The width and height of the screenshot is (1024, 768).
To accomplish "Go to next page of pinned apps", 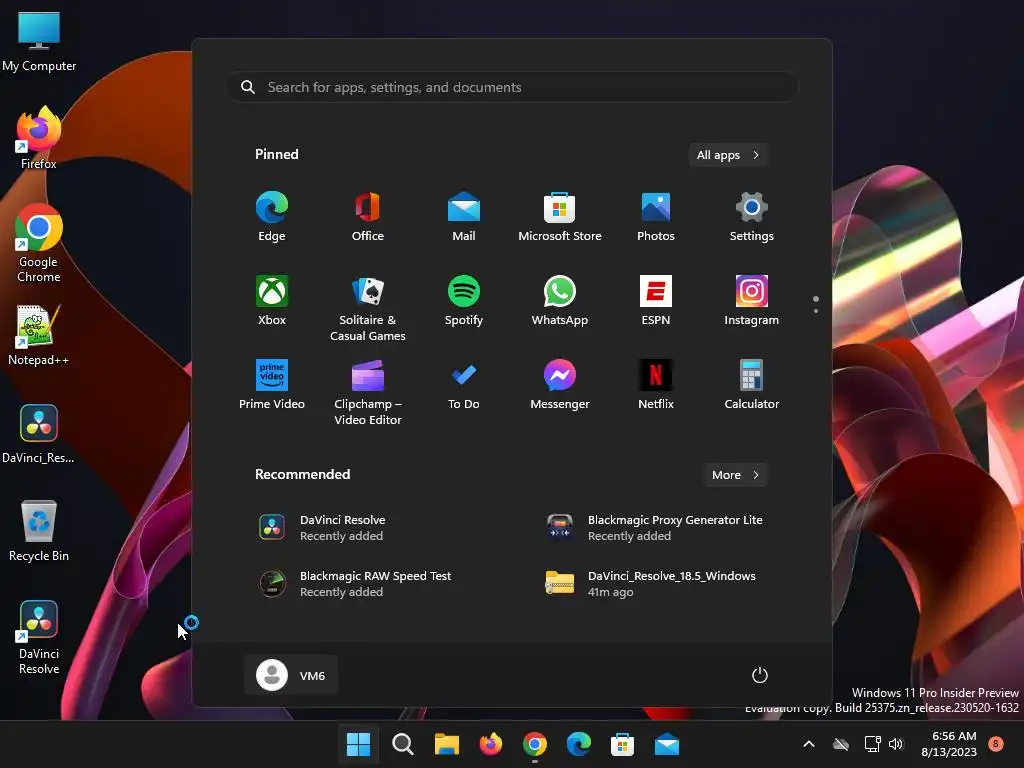I will point(816,311).
